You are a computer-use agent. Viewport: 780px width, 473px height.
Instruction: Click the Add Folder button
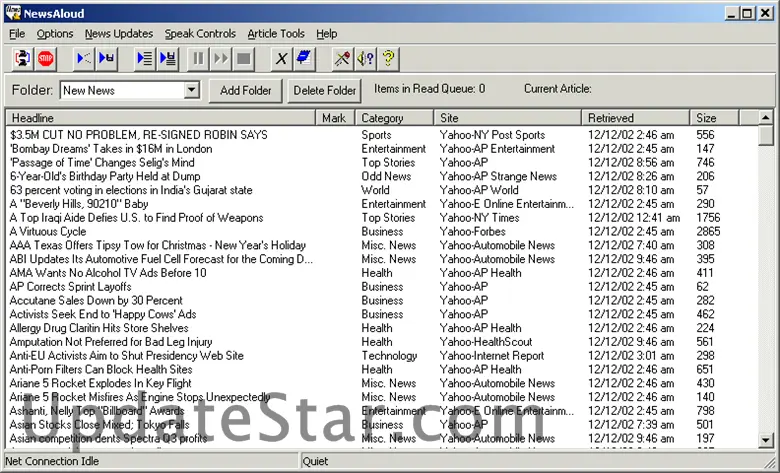tap(246, 91)
